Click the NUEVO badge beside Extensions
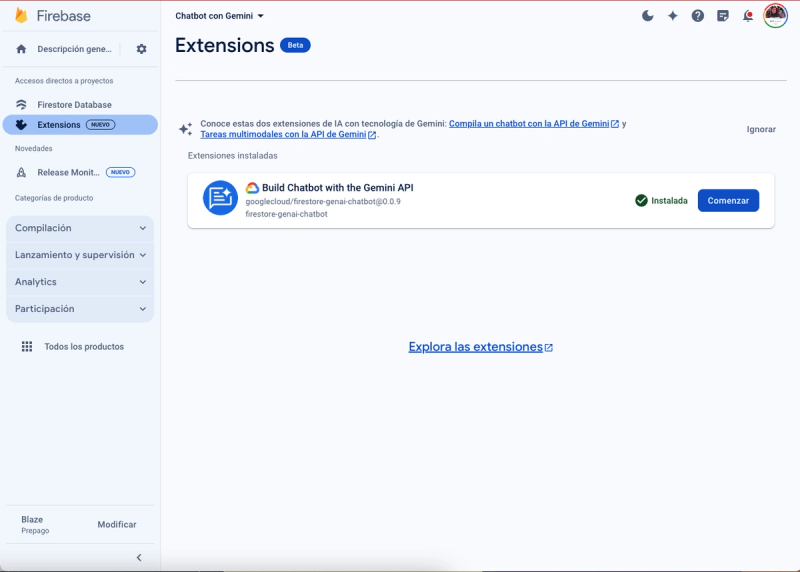Image resolution: width=800 pixels, height=572 pixels. tap(101, 125)
